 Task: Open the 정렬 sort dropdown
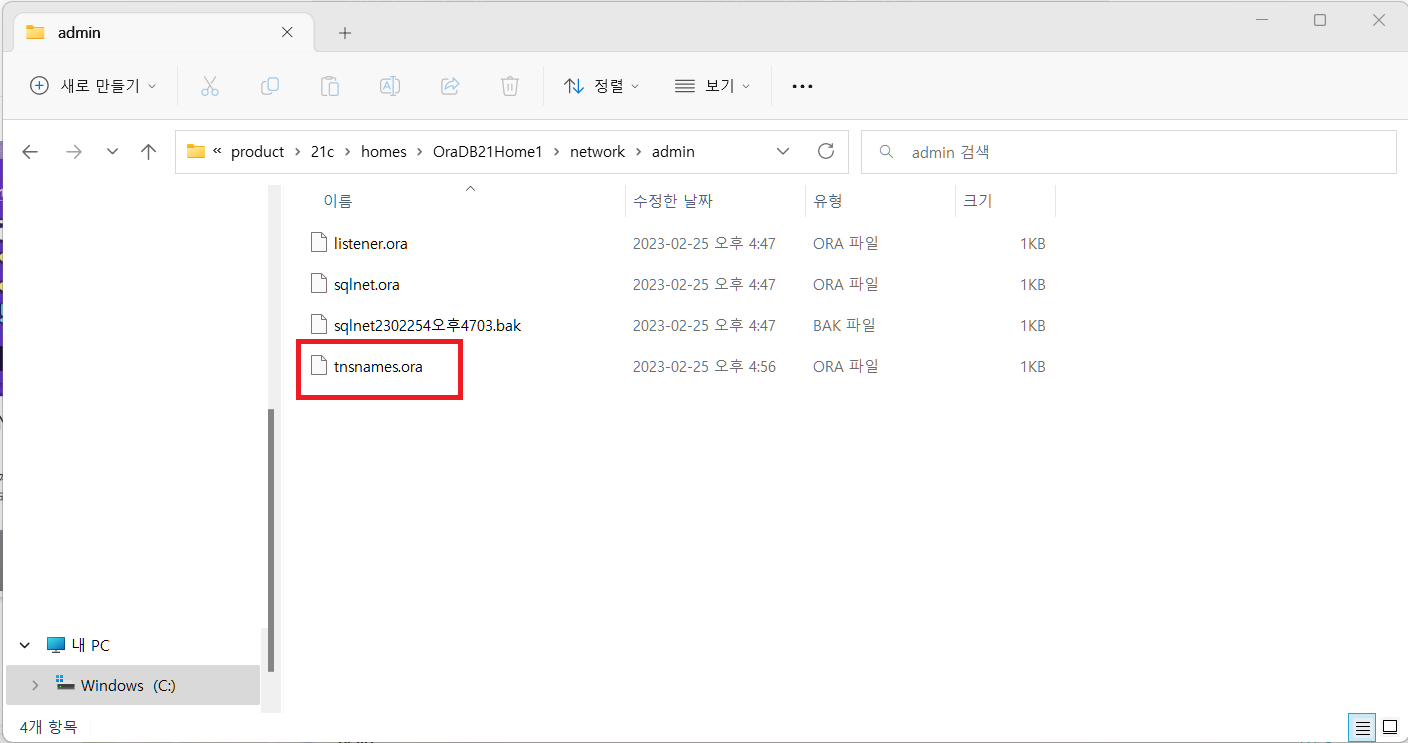click(602, 86)
